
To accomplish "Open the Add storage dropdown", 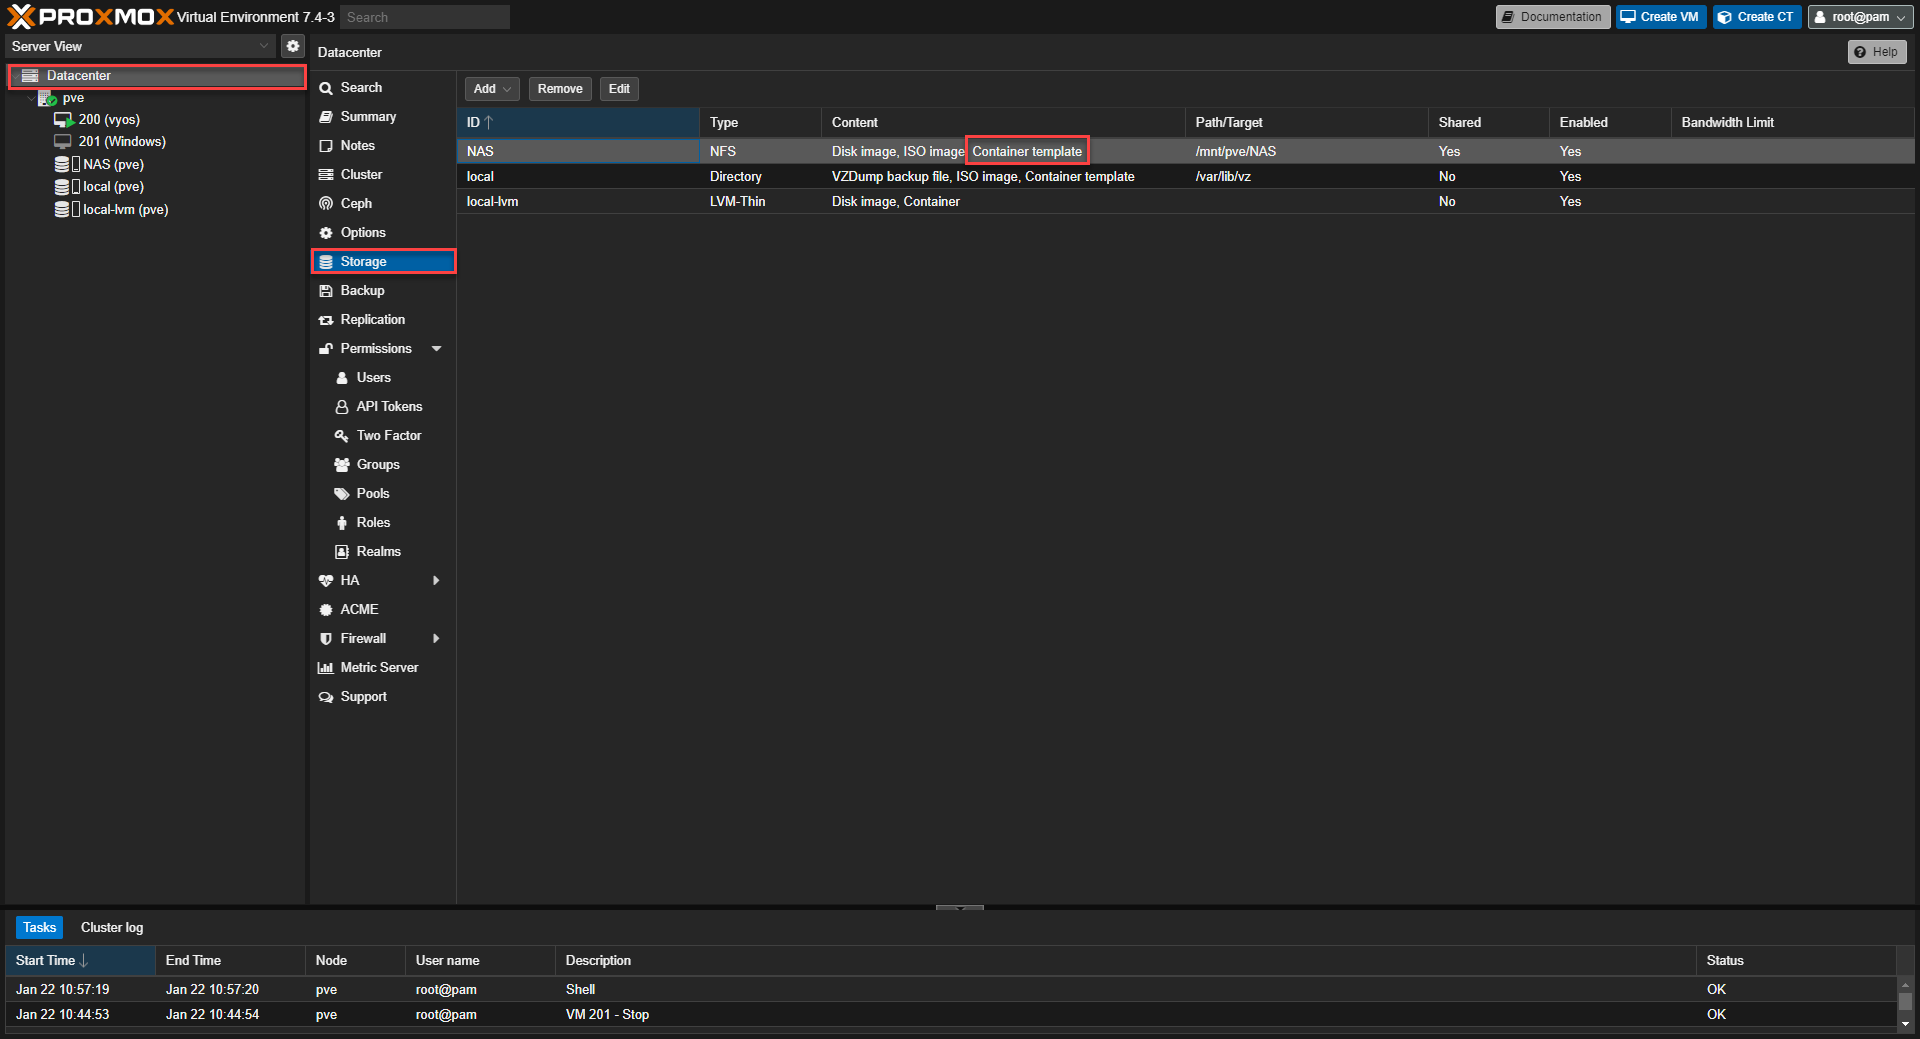I will (492, 89).
